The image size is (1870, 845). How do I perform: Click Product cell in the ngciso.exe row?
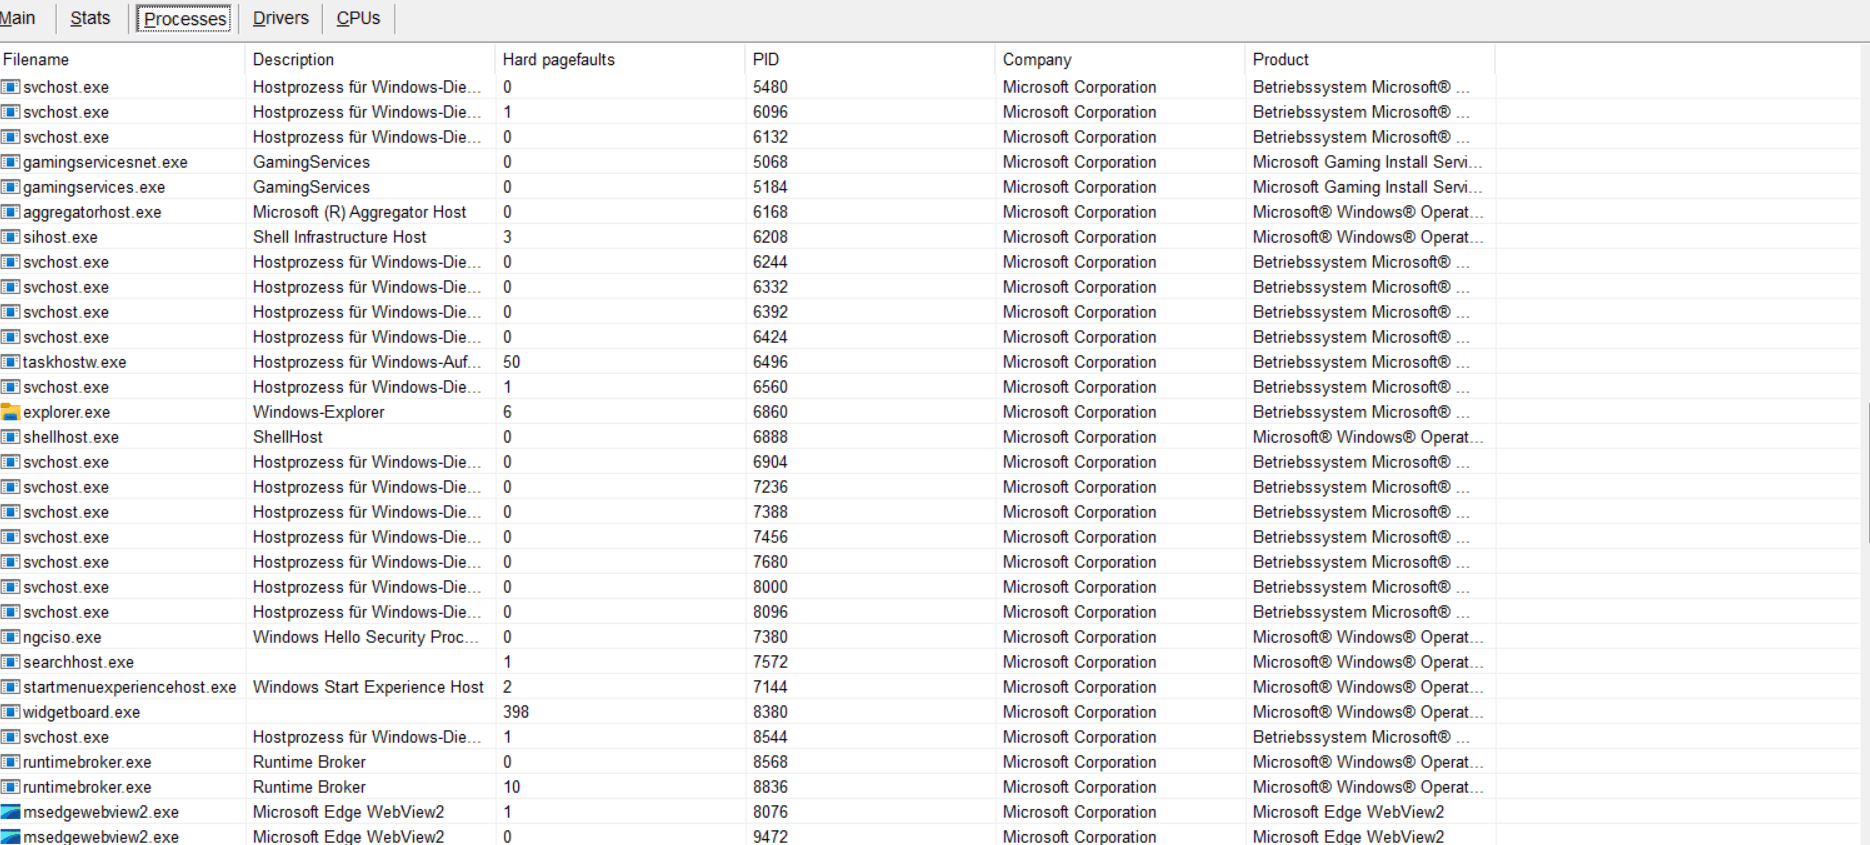tap(1368, 637)
